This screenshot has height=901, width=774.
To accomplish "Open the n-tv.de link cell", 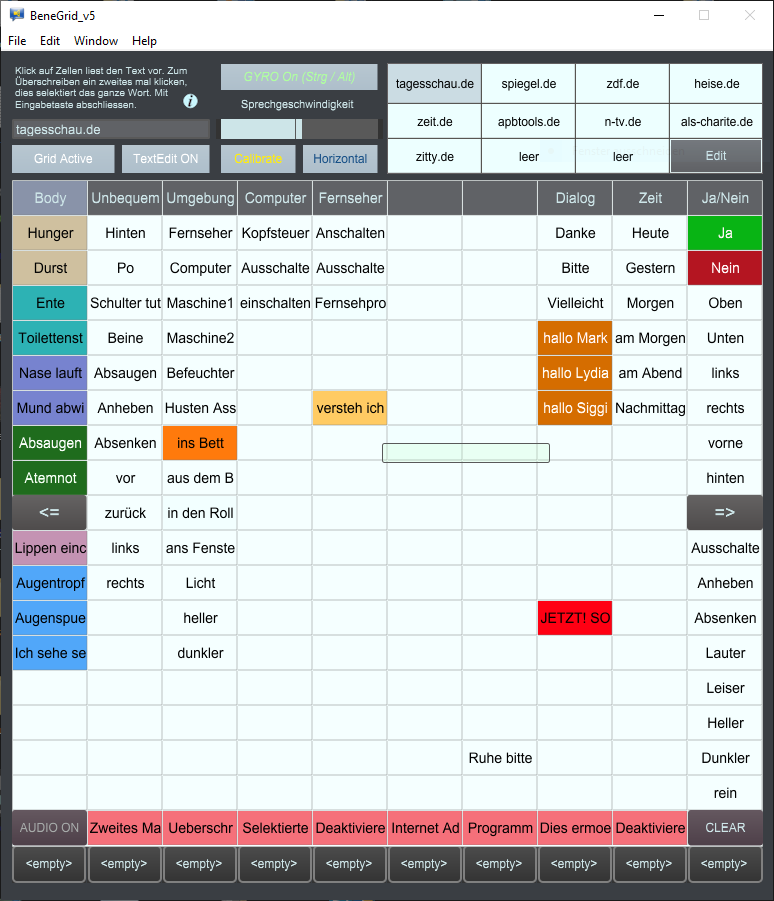I will pos(623,122).
